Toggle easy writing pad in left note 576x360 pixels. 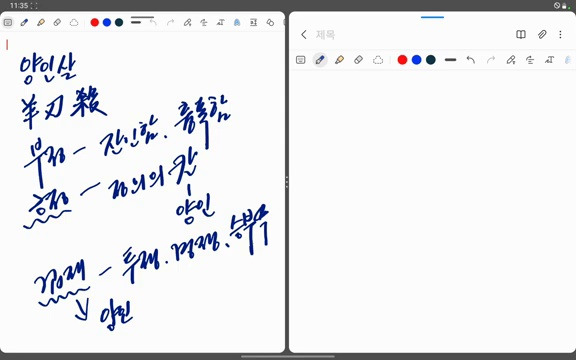pyautogui.click(x=253, y=22)
